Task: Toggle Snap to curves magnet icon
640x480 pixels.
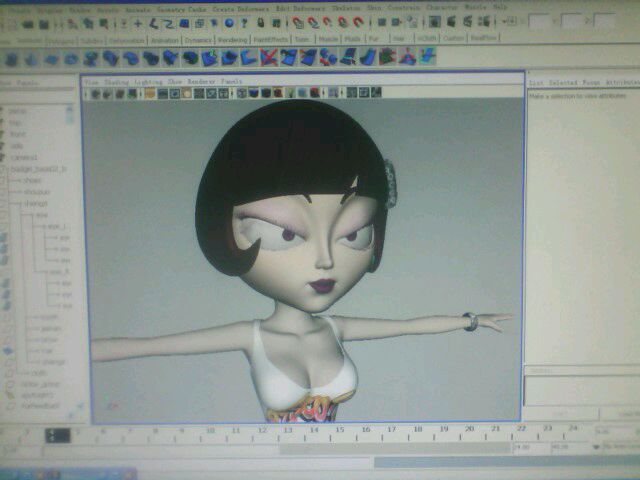Action: (313, 23)
